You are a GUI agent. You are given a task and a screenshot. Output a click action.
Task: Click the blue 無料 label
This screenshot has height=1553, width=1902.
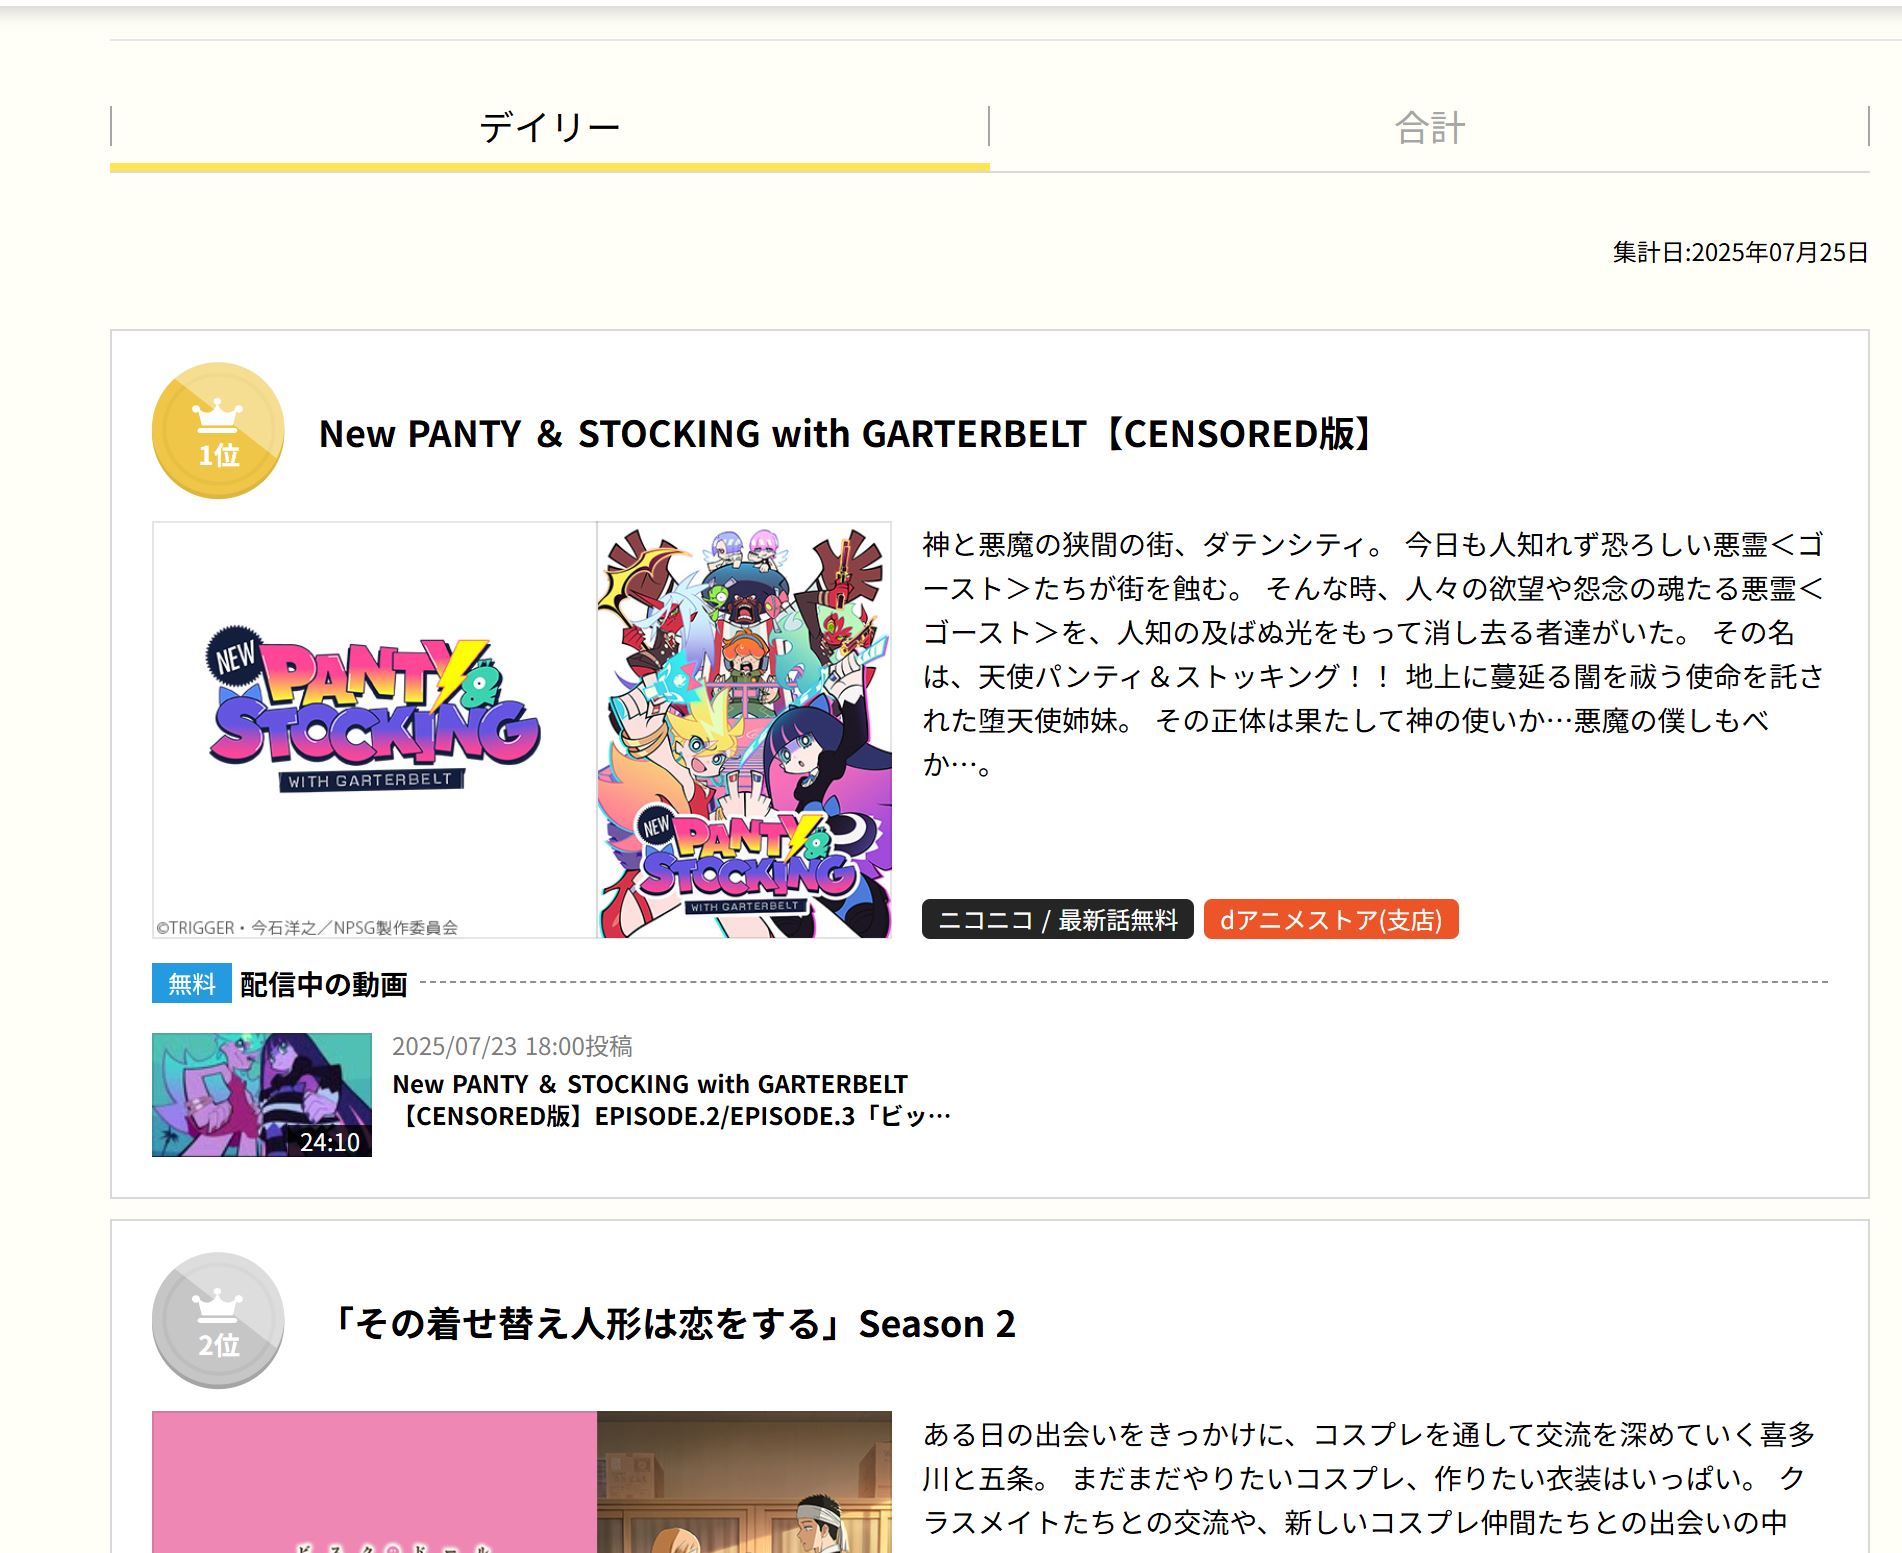tap(192, 984)
